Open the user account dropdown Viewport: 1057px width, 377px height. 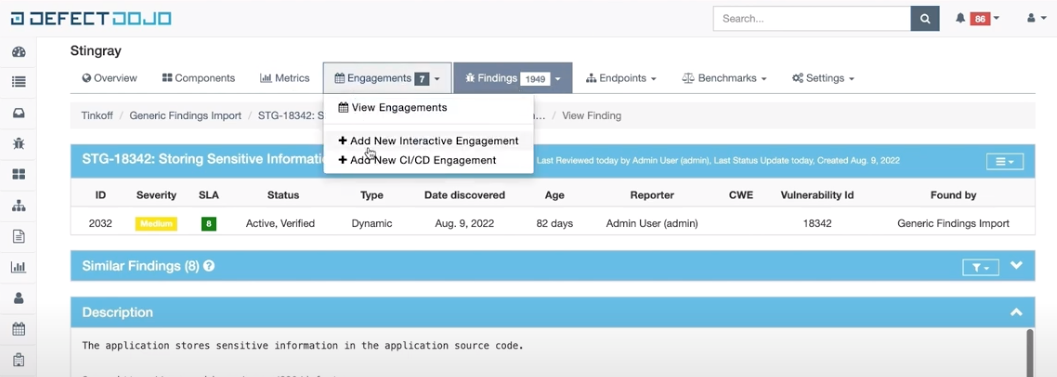click(1035, 19)
